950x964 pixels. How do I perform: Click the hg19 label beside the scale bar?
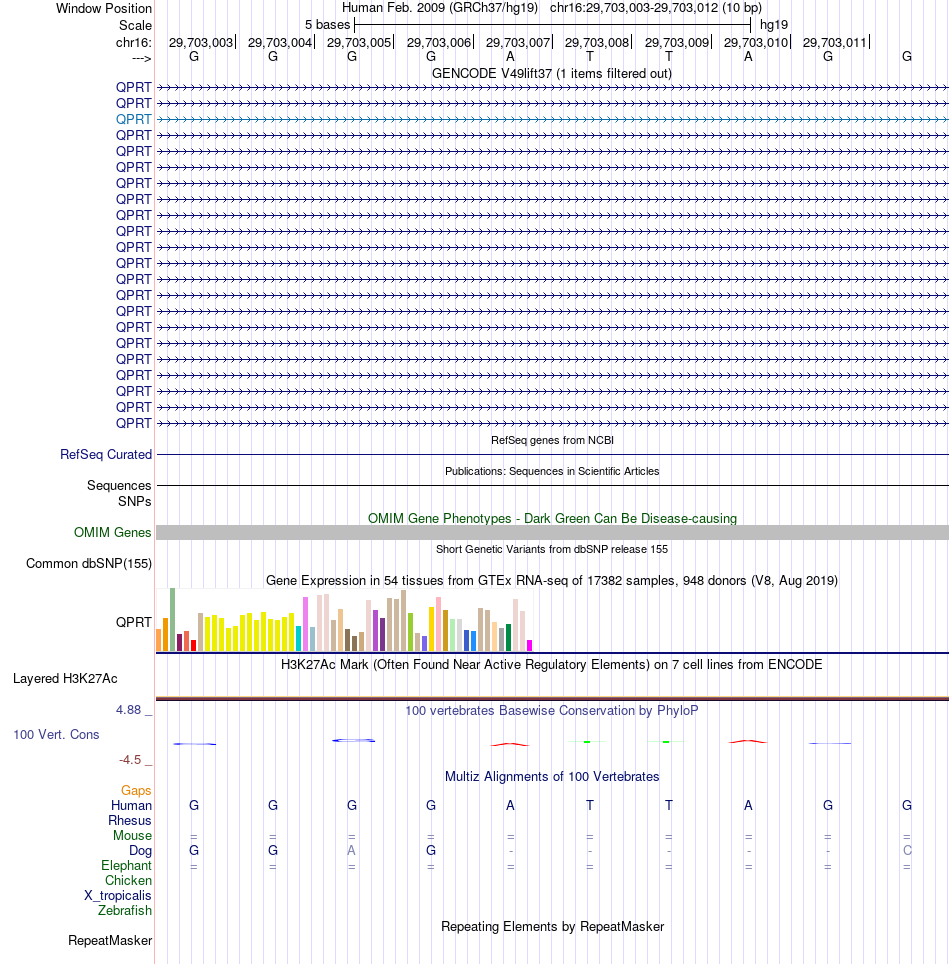tap(774, 25)
